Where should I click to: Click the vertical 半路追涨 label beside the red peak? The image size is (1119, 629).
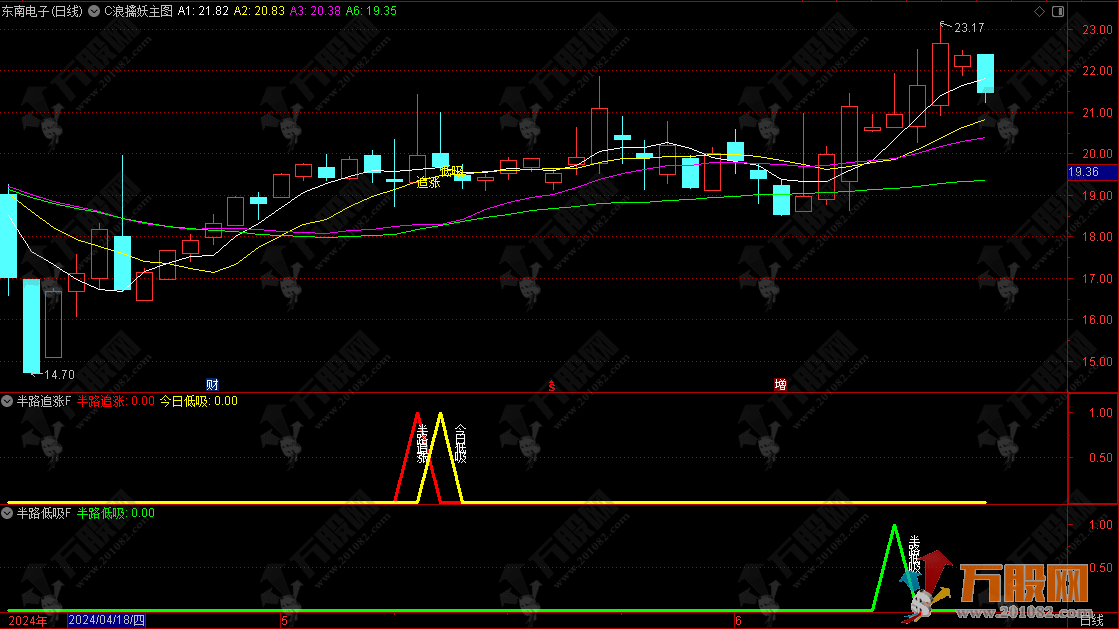422,443
